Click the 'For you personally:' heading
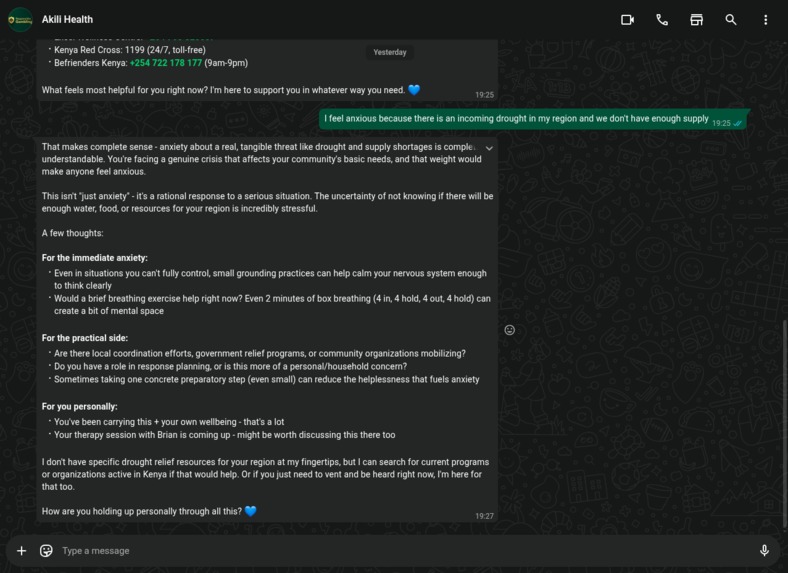 (79, 407)
